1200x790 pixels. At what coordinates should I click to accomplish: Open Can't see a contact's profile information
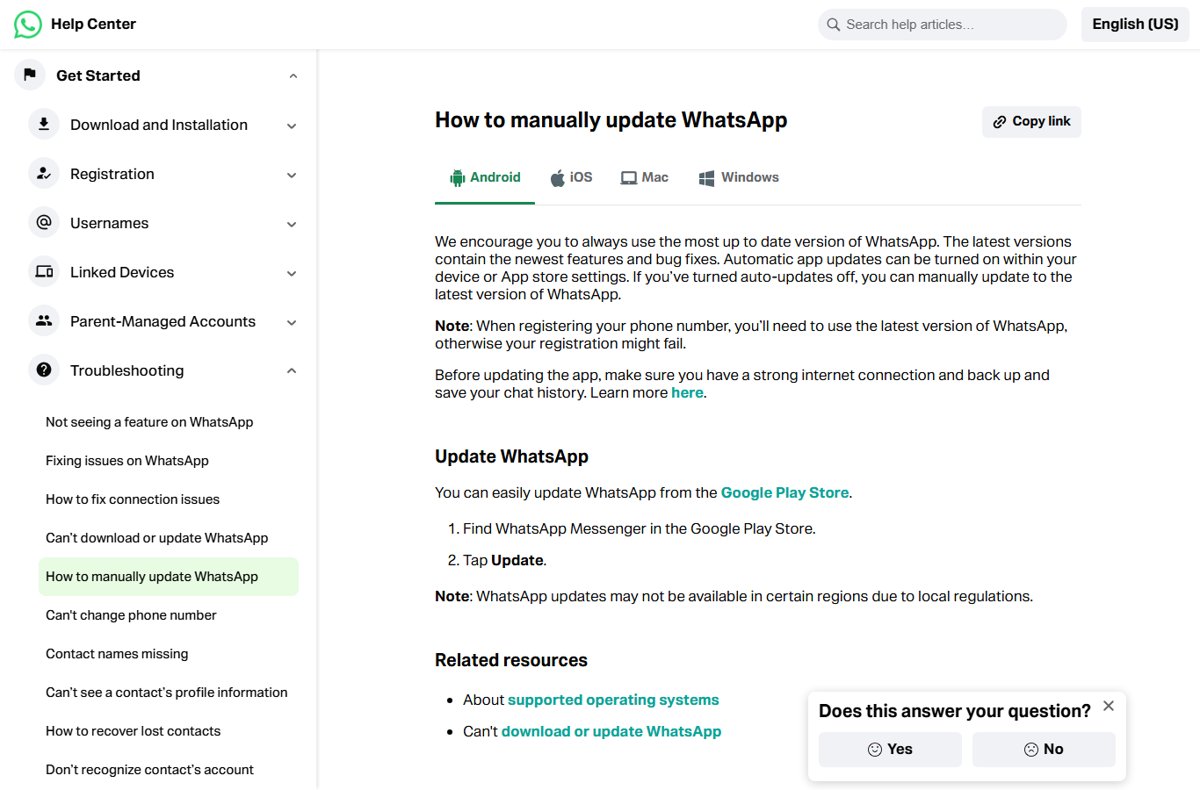point(166,692)
